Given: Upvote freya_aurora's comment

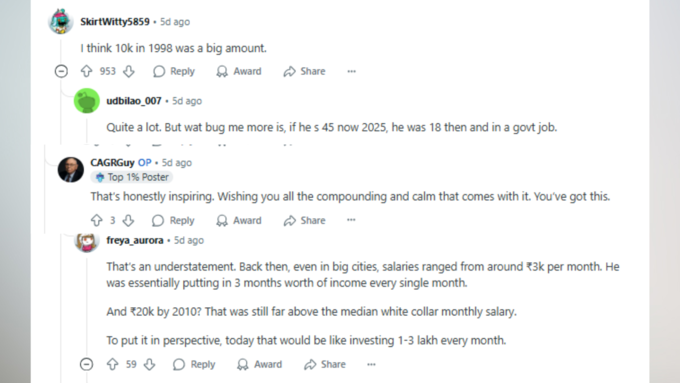Looking at the screenshot, I should (112, 364).
